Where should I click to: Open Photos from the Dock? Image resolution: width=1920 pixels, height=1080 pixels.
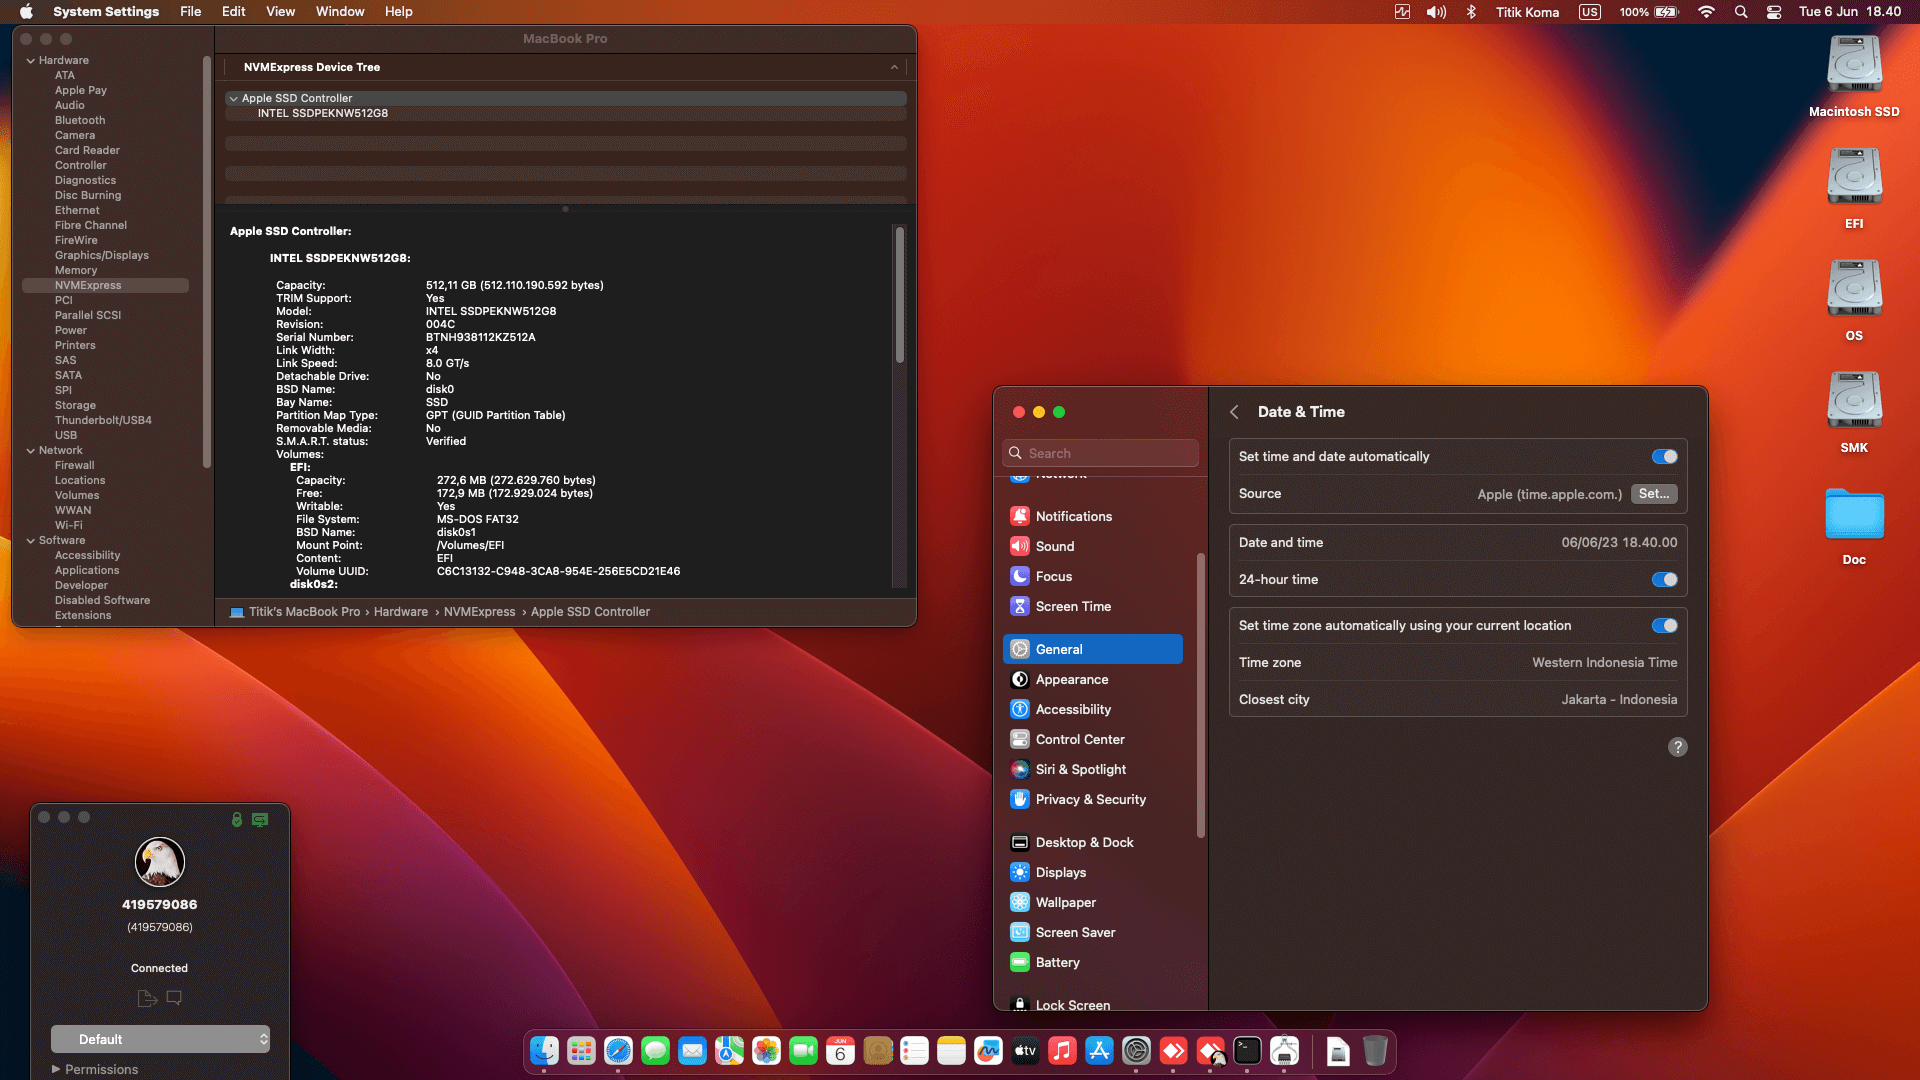pyautogui.click(x=766, y=1051)
